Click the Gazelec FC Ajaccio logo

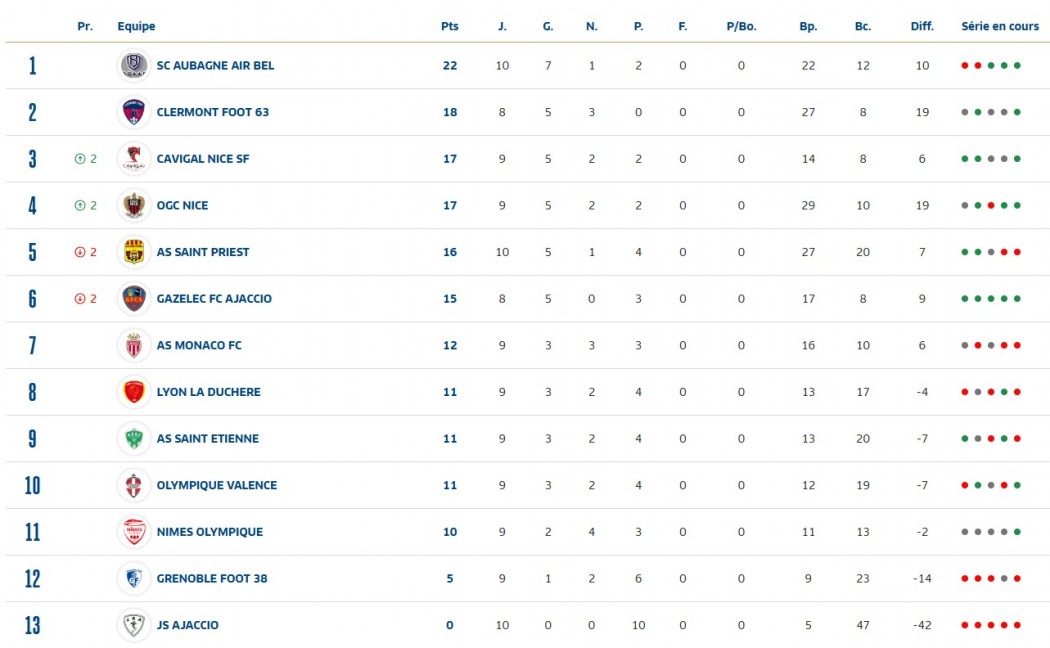click(x=133, y=299)
